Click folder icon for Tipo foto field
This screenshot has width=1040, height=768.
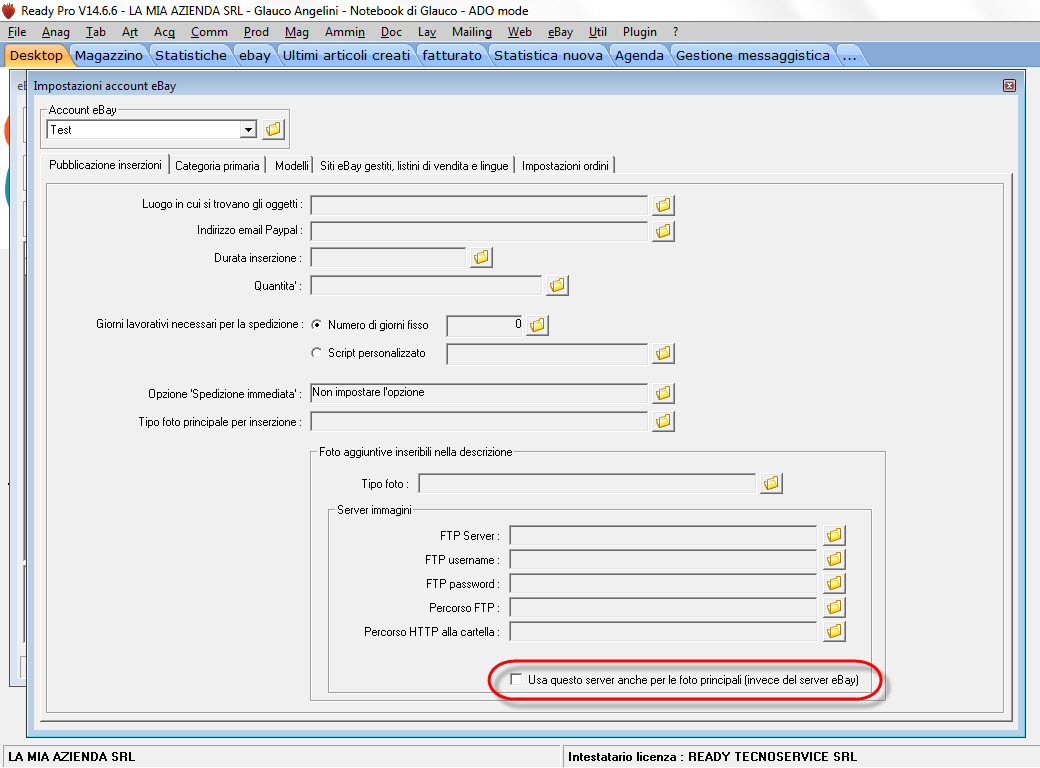click(x=771, y=483)
